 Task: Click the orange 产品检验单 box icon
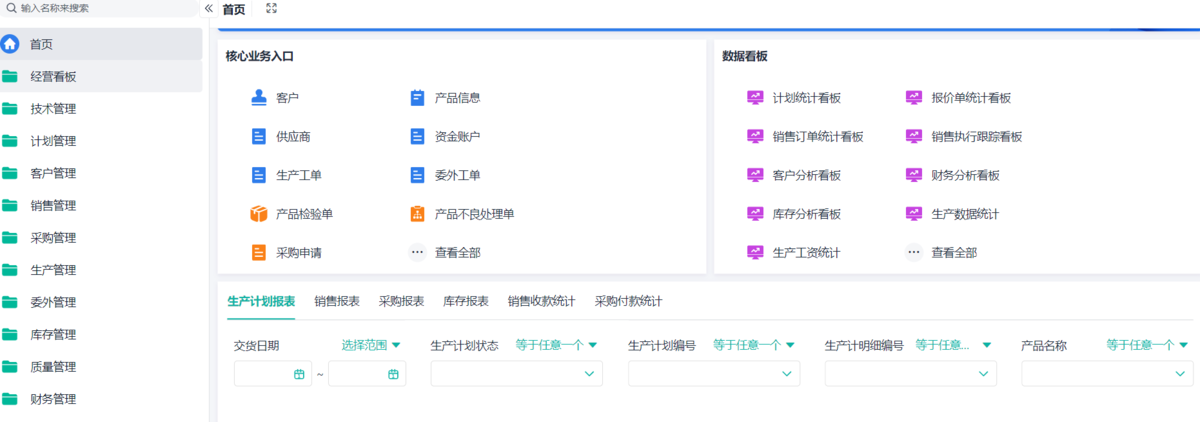(259, 214)
